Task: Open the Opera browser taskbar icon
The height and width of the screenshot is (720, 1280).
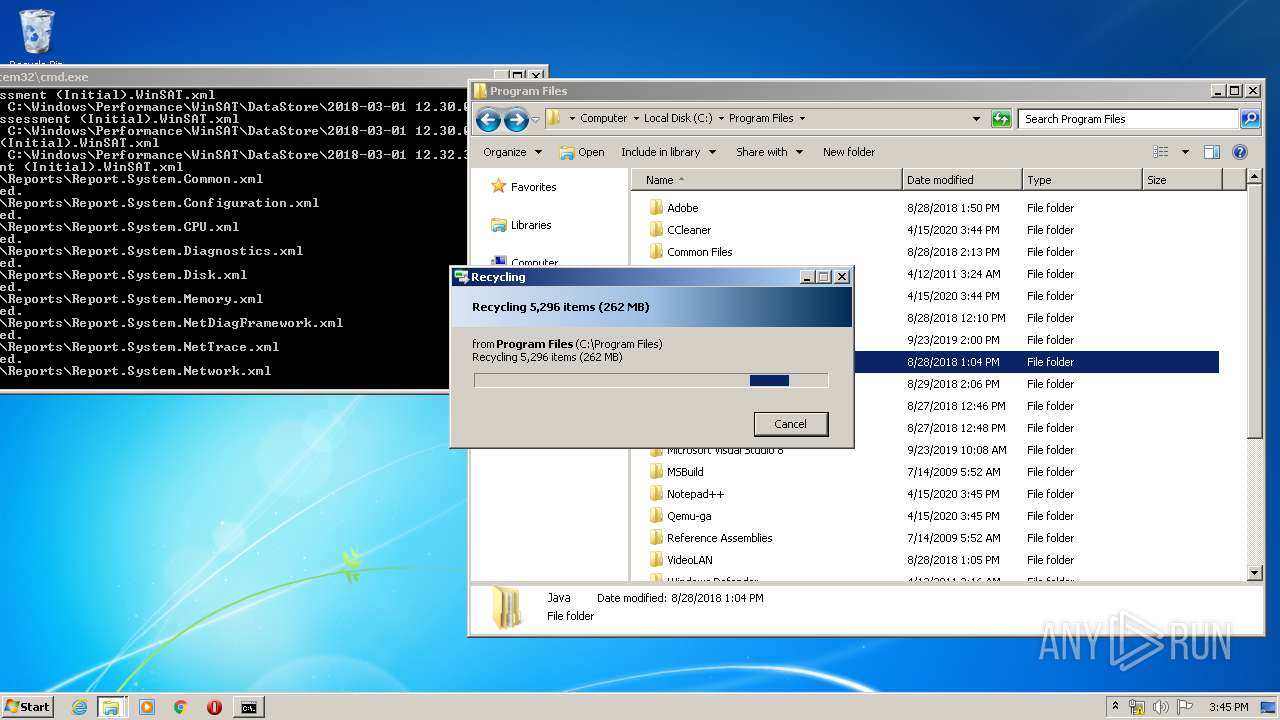Action: 214,707
